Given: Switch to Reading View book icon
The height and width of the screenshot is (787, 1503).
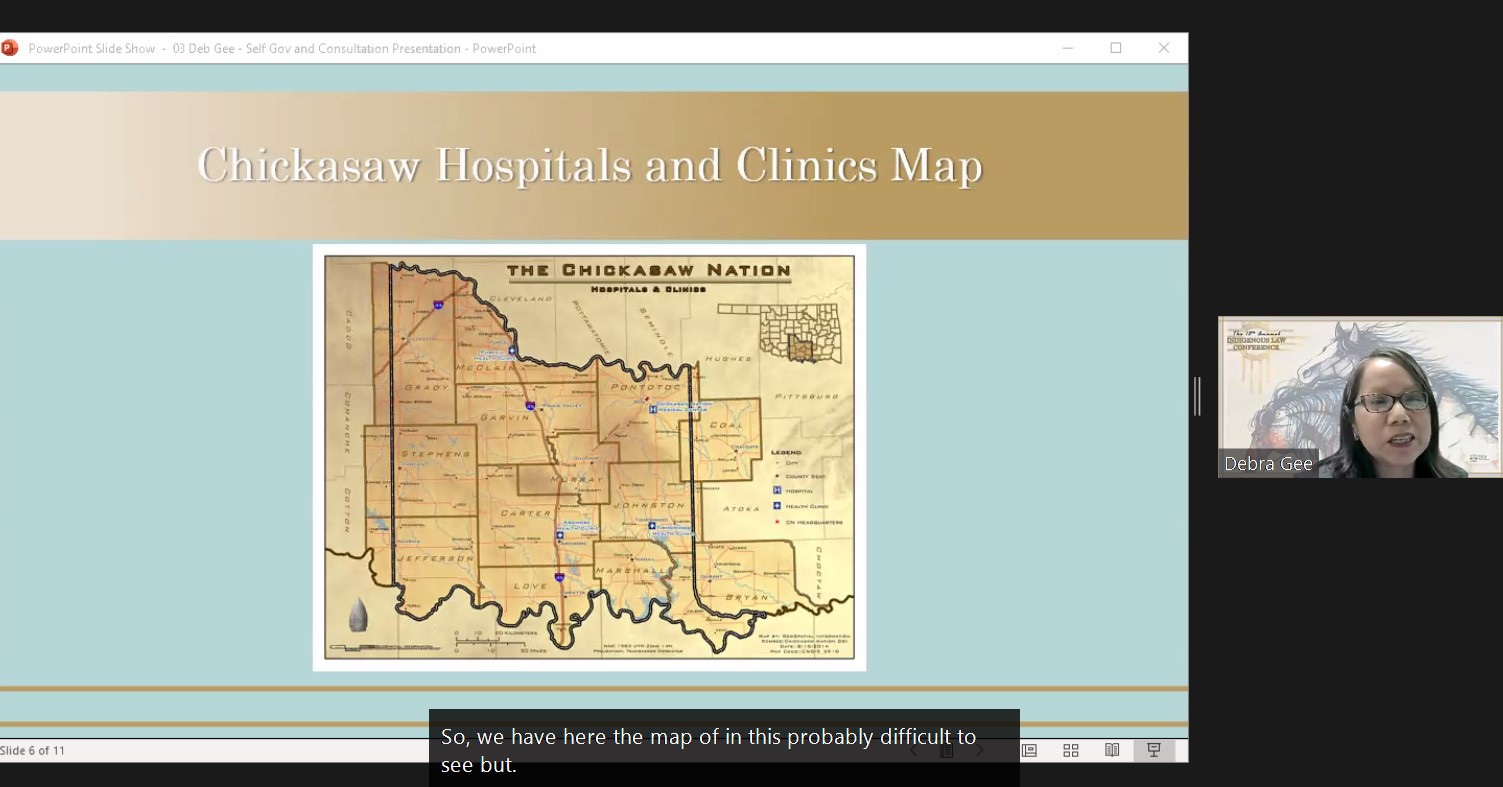Looking at the screenshot, I should [x=1112, y=750].
